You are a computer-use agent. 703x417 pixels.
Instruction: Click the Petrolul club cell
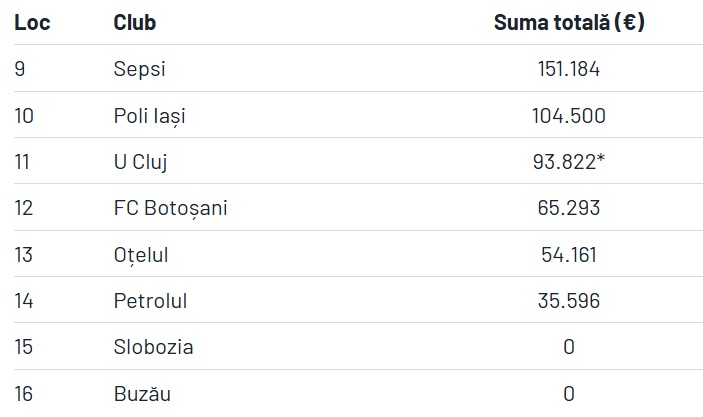150,300
